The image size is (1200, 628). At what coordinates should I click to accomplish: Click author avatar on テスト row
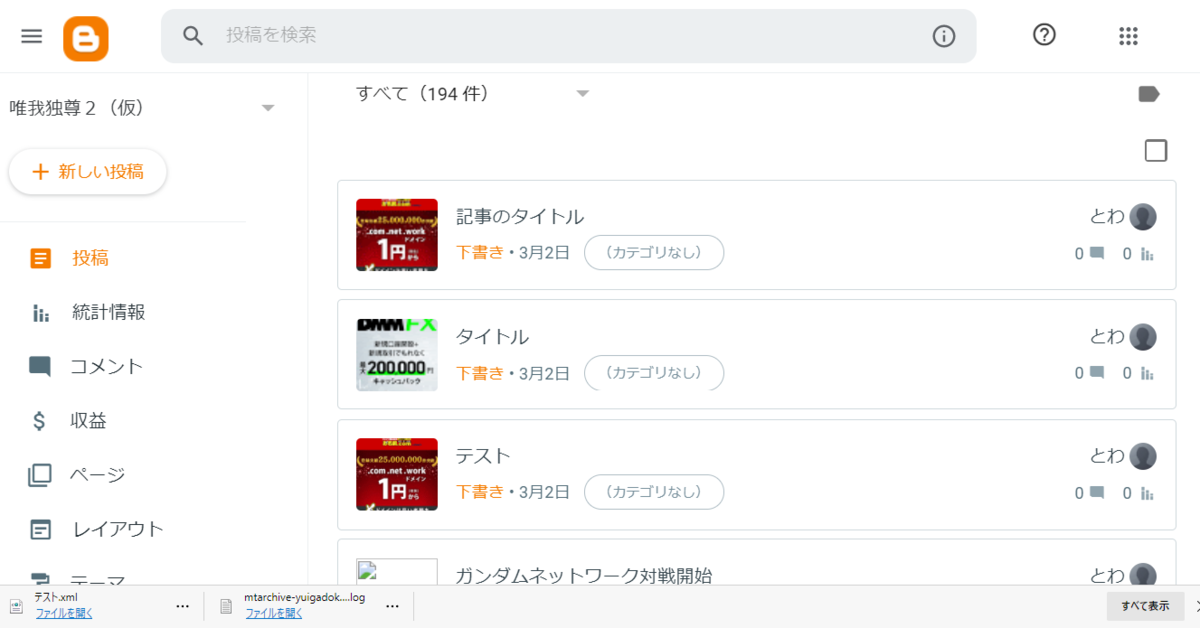coord(1143,456)
